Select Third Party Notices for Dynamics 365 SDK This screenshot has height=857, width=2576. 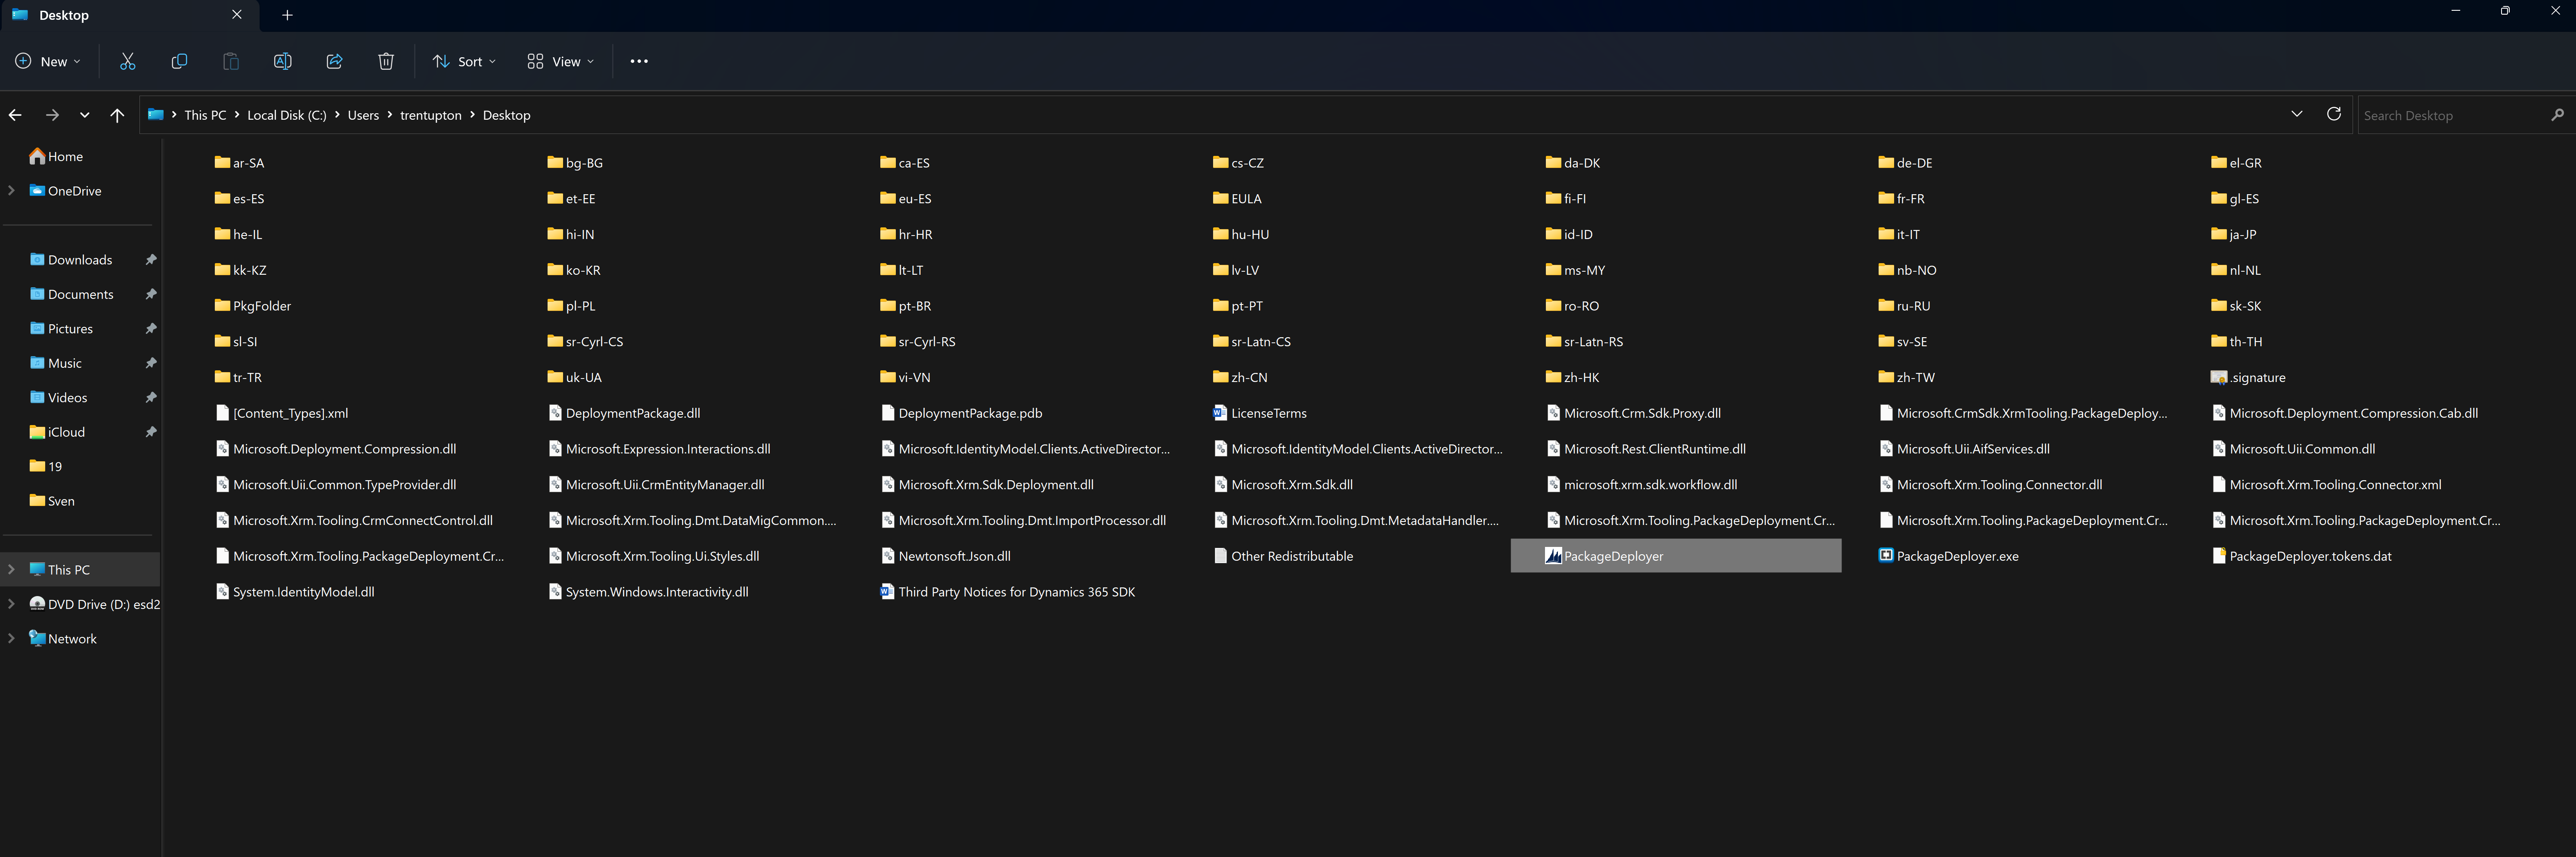point(1008,592)
